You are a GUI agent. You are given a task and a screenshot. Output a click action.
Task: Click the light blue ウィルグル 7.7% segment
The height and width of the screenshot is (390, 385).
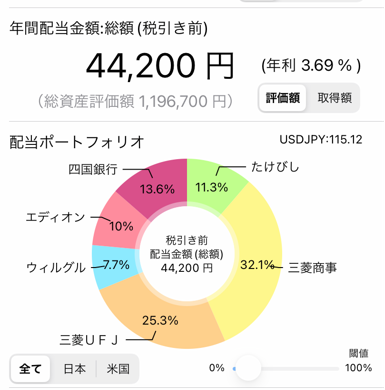tap(113, 267)
